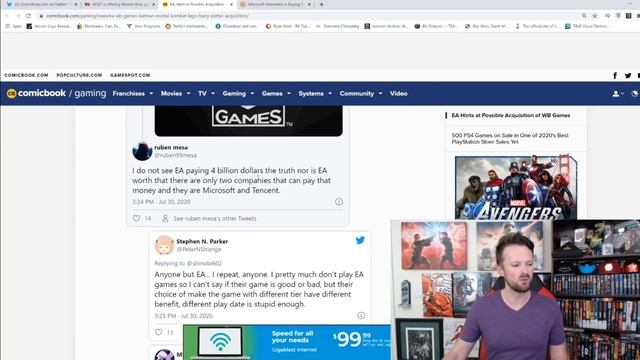Expand the Games menu
Viewport: 640px width, 360px height.
[276, 93]
